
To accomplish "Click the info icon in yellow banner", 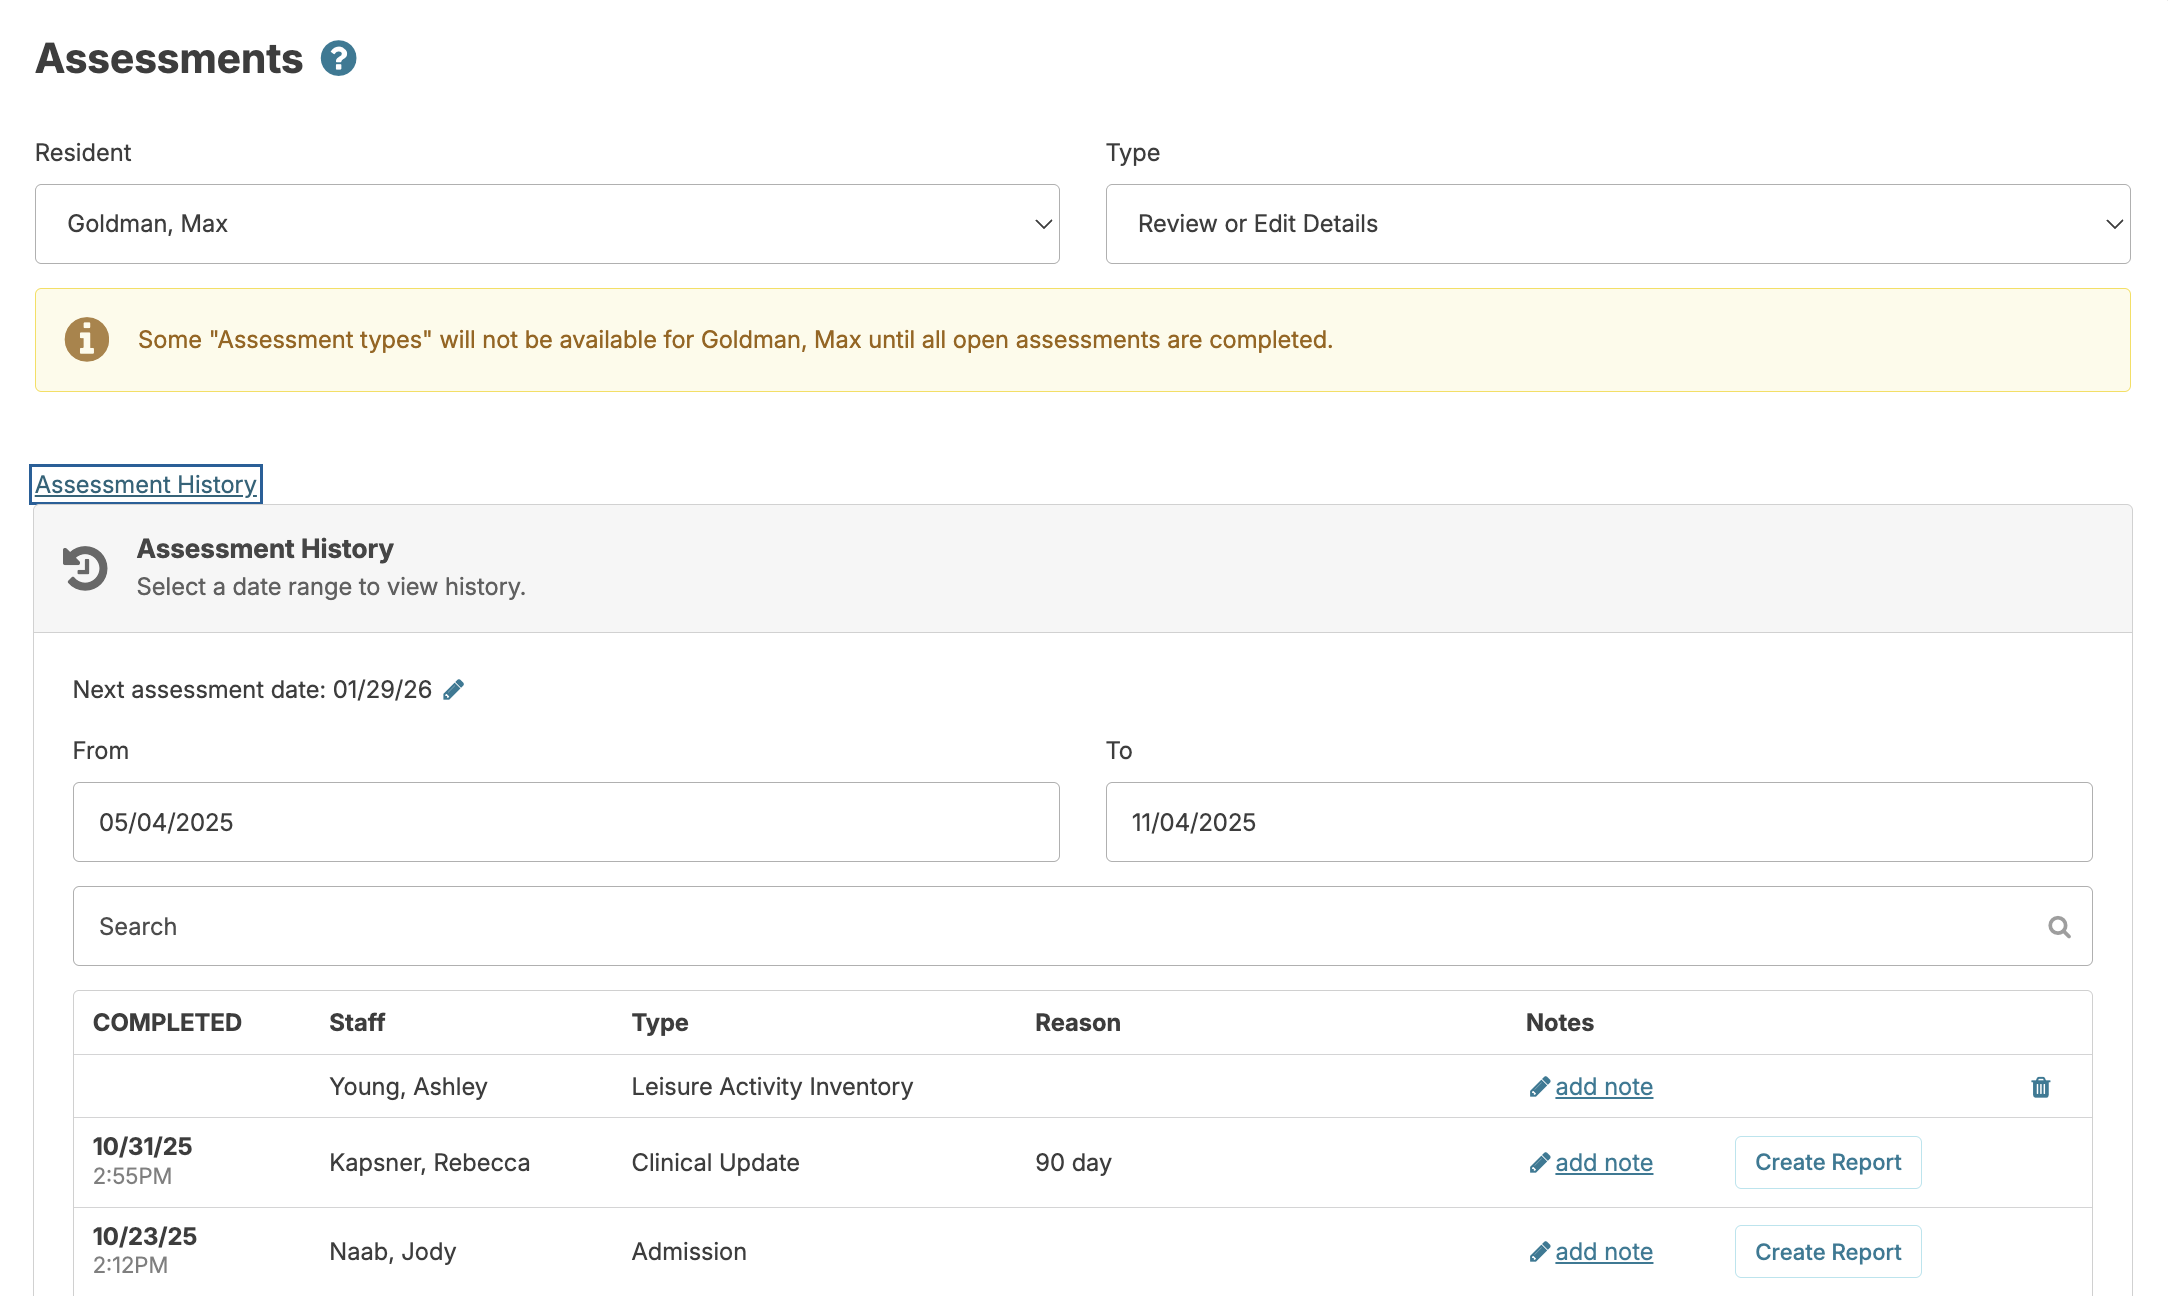I will click(x=87, y=340).
